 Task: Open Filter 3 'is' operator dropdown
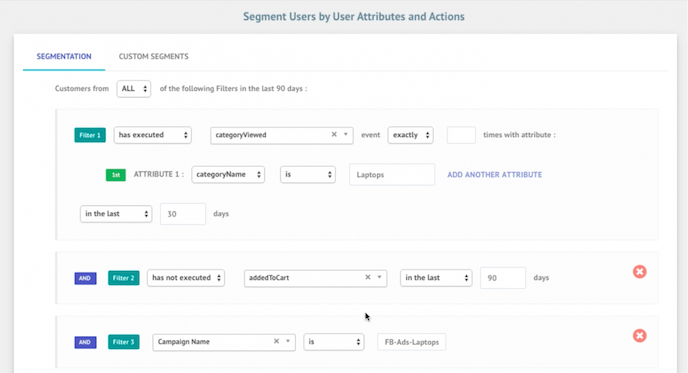pos(334,342)
